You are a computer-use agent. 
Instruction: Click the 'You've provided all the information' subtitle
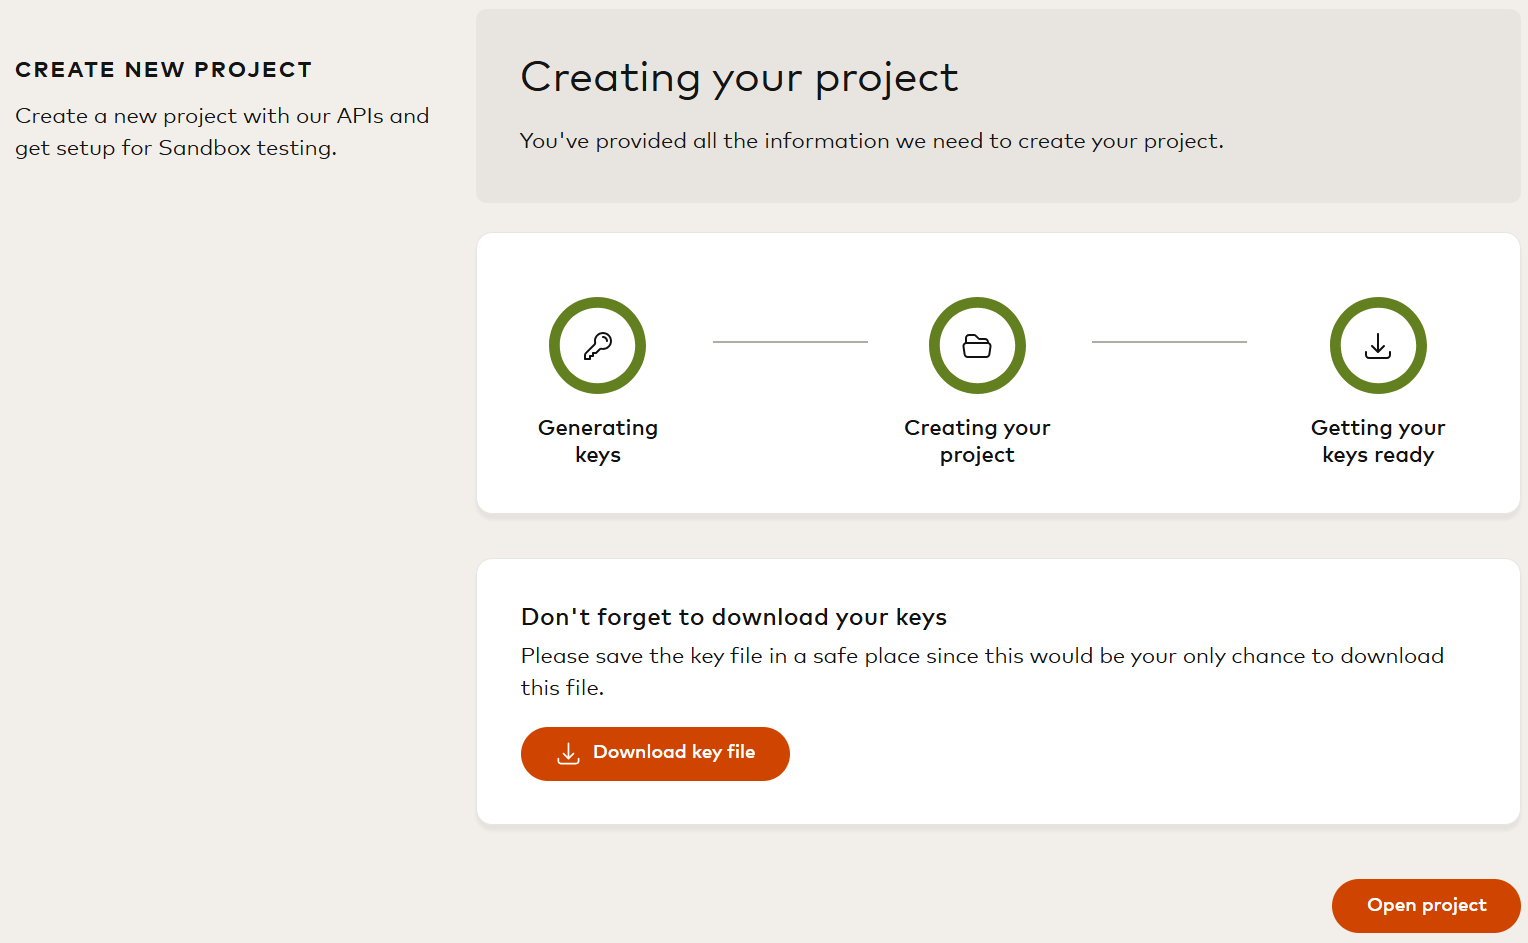tap(871, 141)
